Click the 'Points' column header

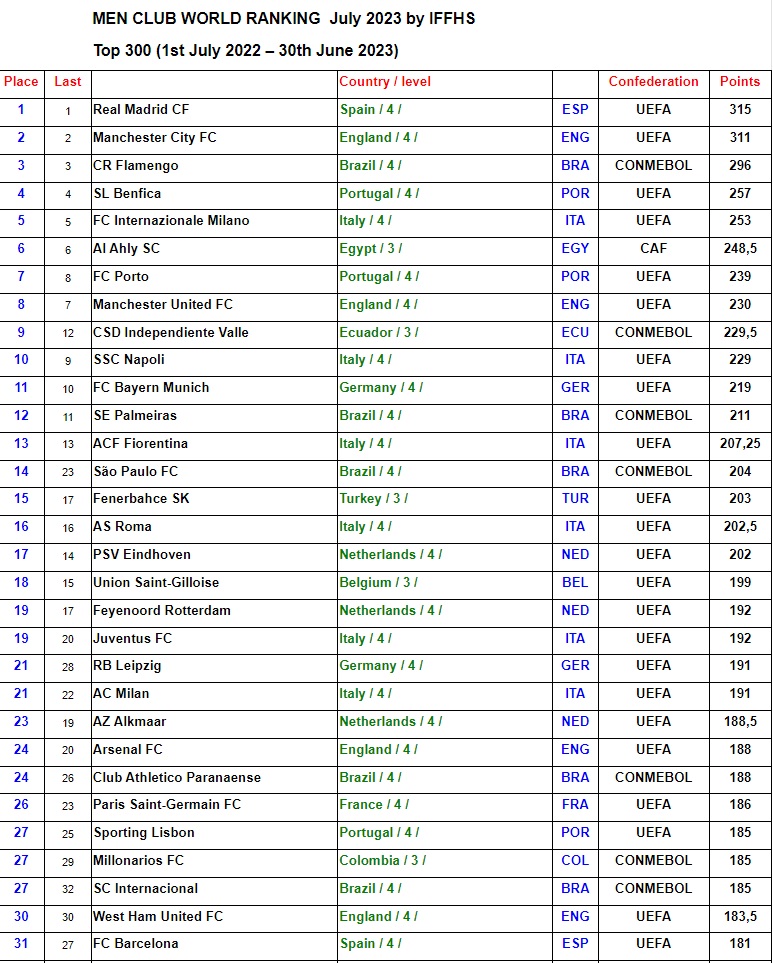click(x=740, y=82)
